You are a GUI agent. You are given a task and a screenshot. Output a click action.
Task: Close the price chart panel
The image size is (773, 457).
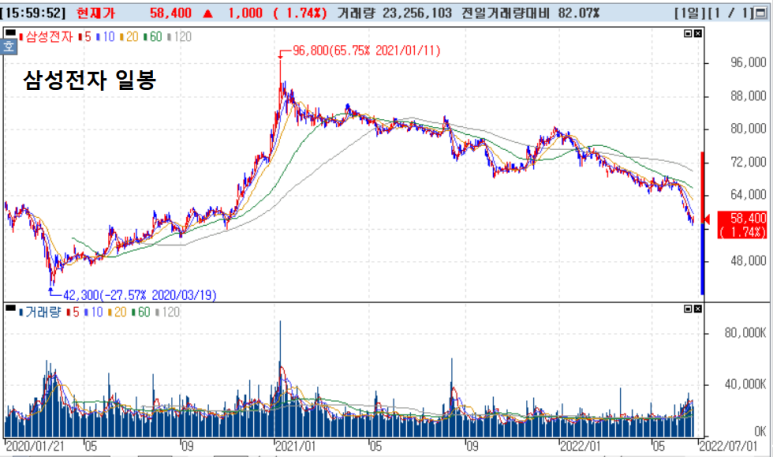click(x=698, y=34)
